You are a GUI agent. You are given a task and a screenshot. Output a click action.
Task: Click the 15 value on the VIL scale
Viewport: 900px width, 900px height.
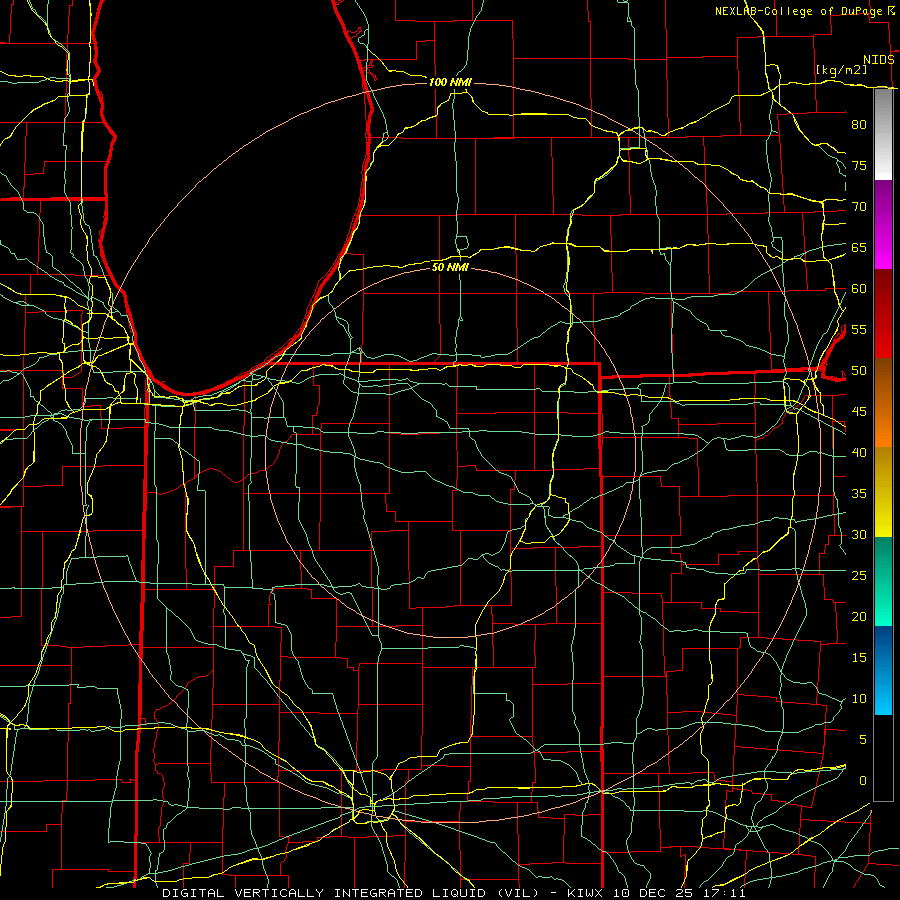(859, 657)
